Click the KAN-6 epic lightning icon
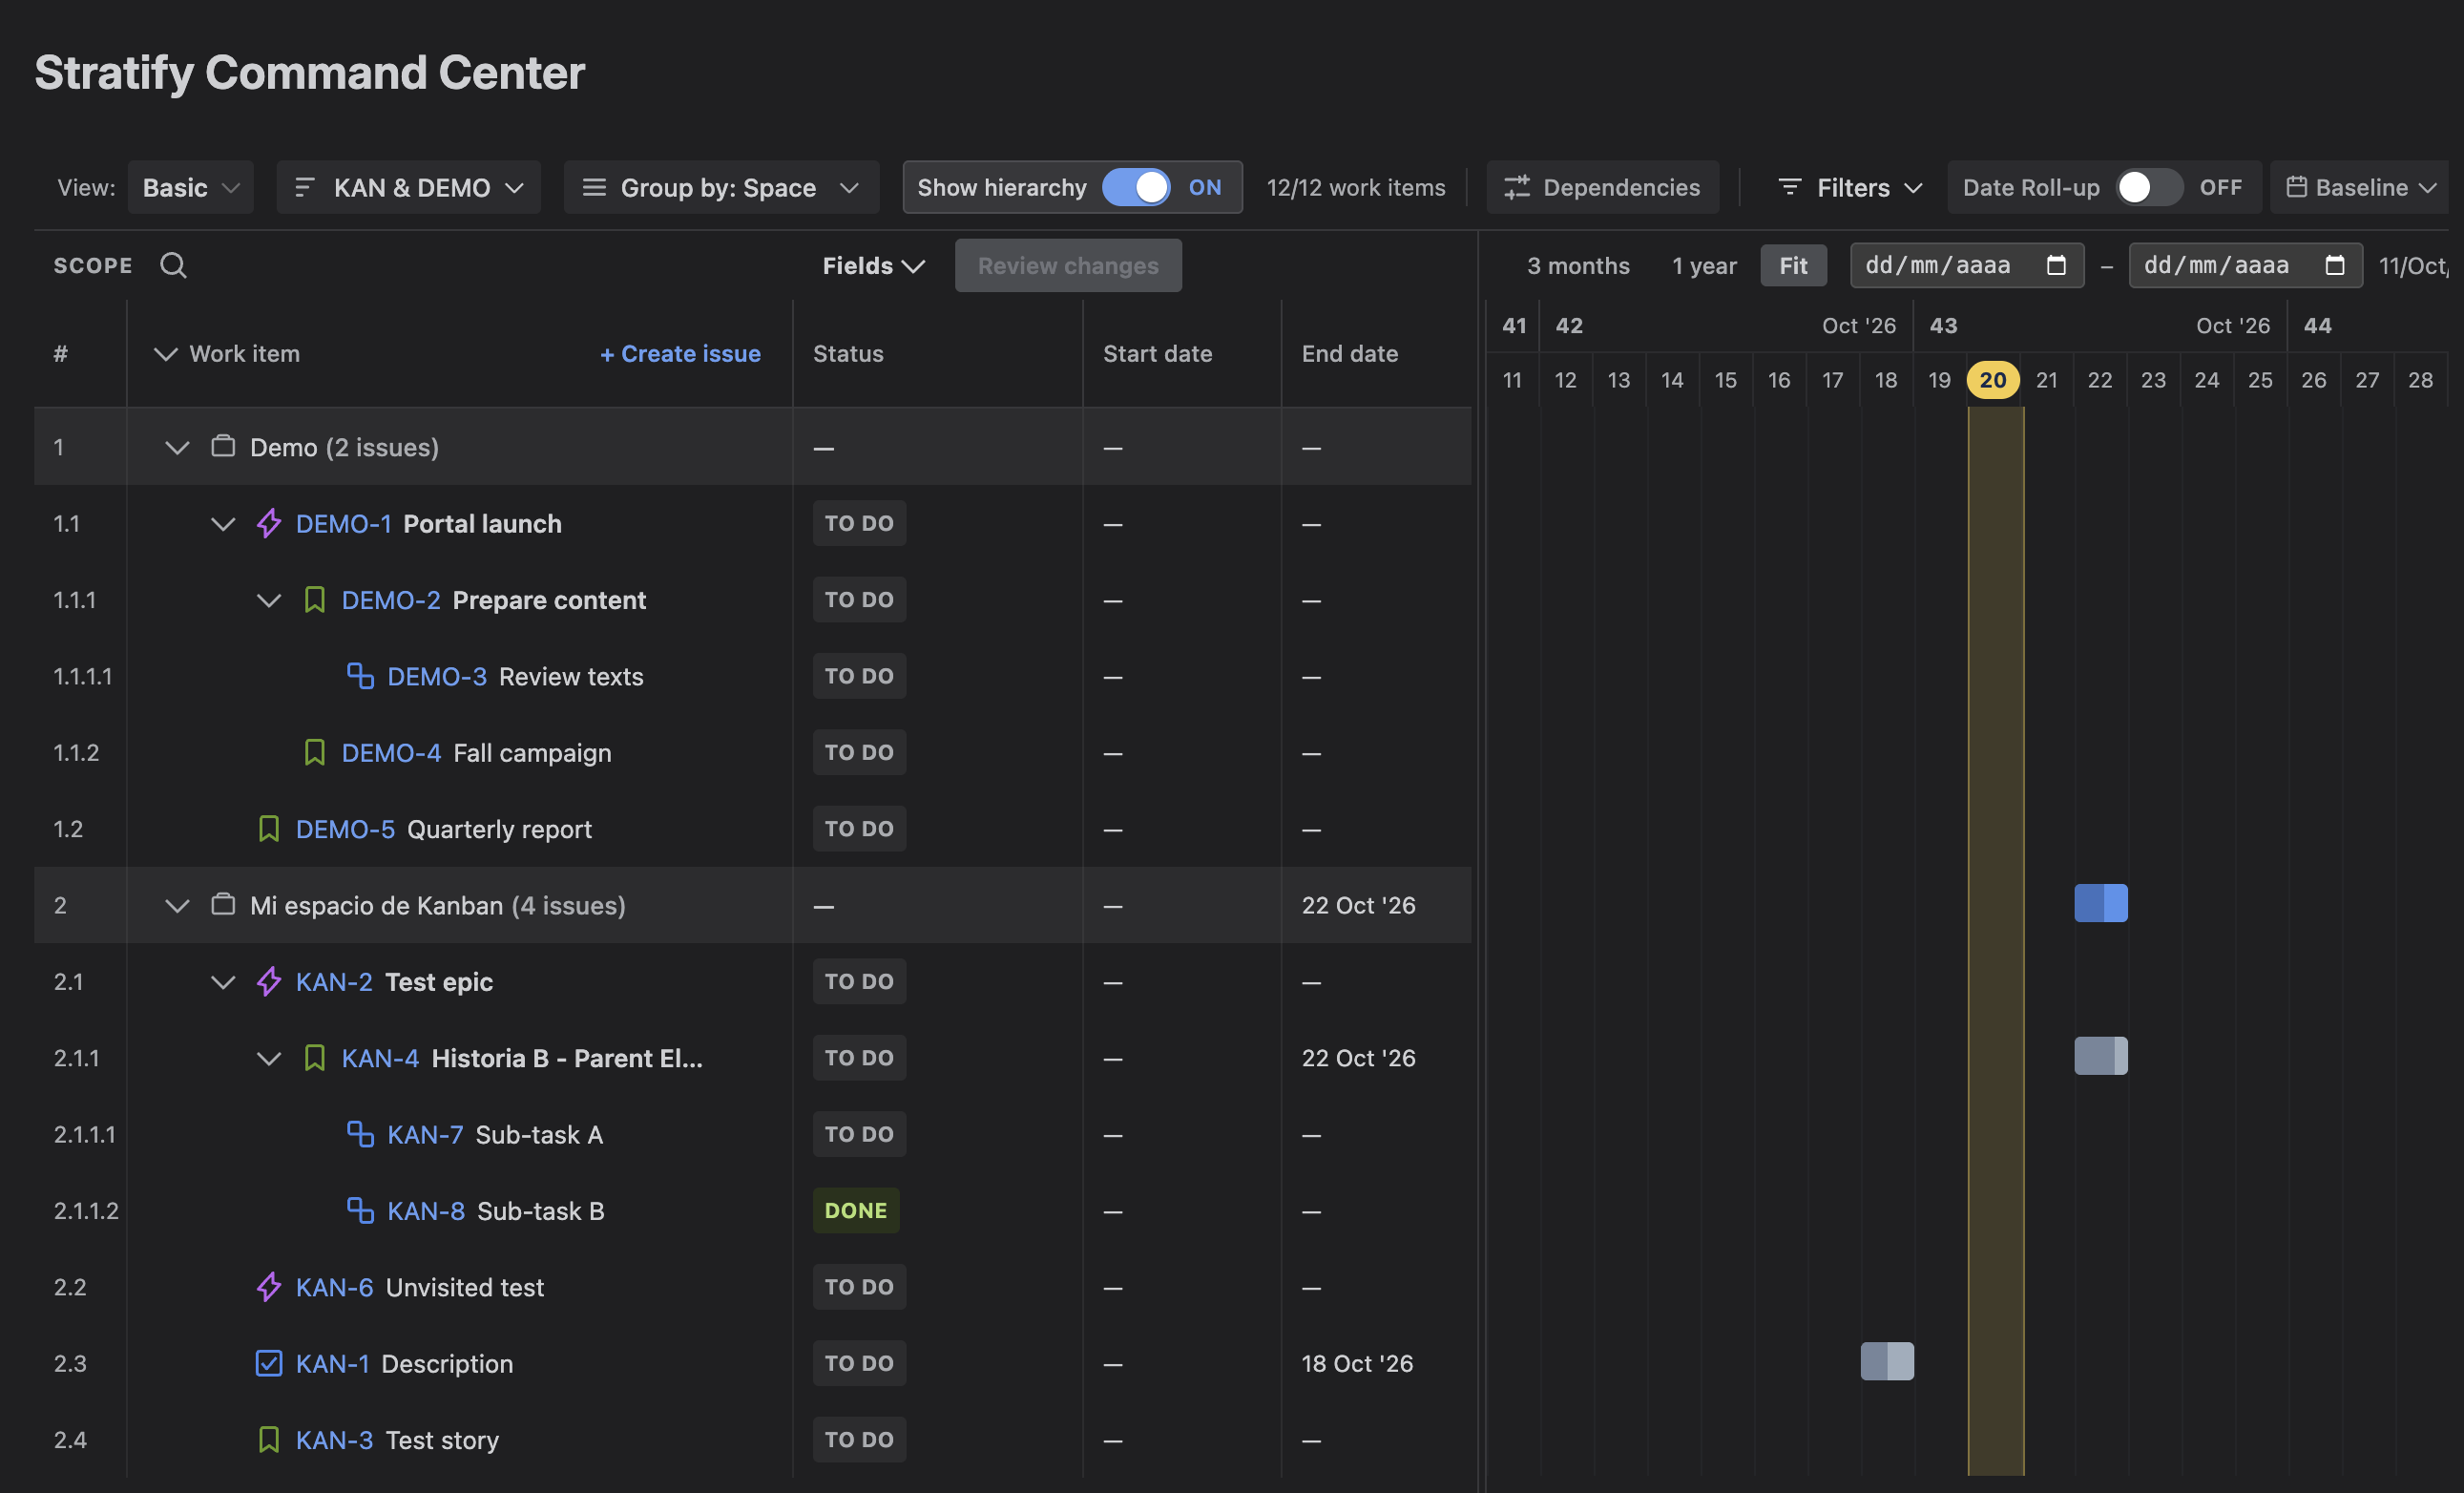2464x1493 pixels. [x=268, y=1287]
